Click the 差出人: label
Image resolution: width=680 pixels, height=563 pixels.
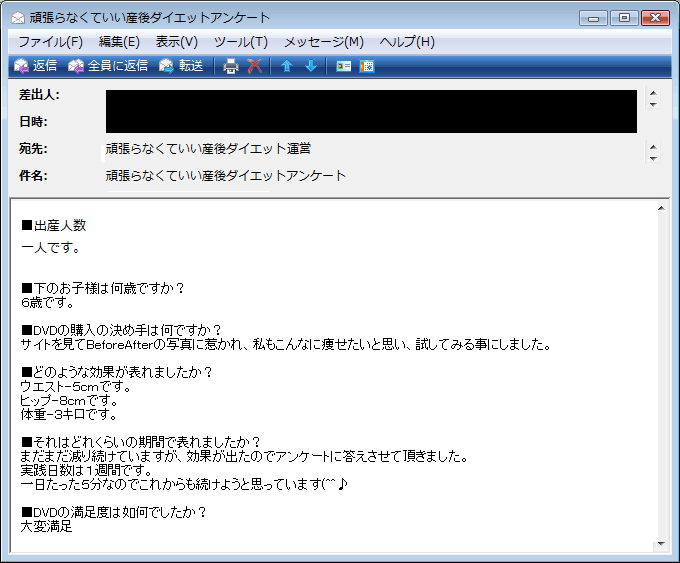39,95
